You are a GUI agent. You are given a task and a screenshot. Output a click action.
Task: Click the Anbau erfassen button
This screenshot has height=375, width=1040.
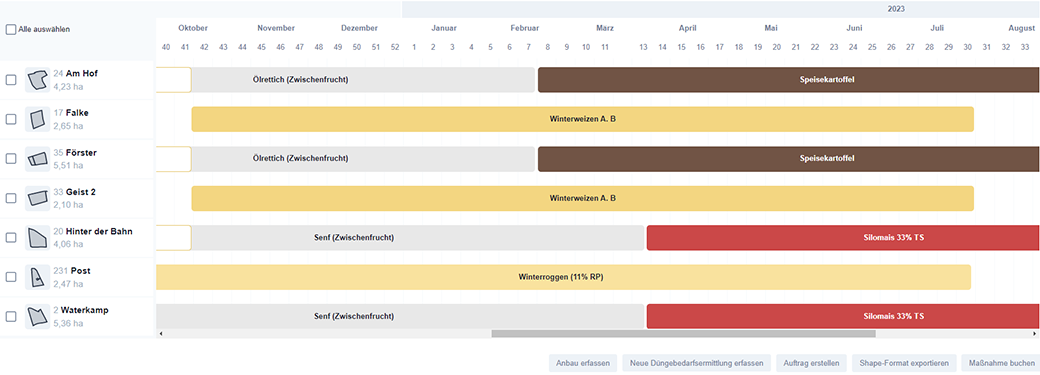tap(583, 363)
